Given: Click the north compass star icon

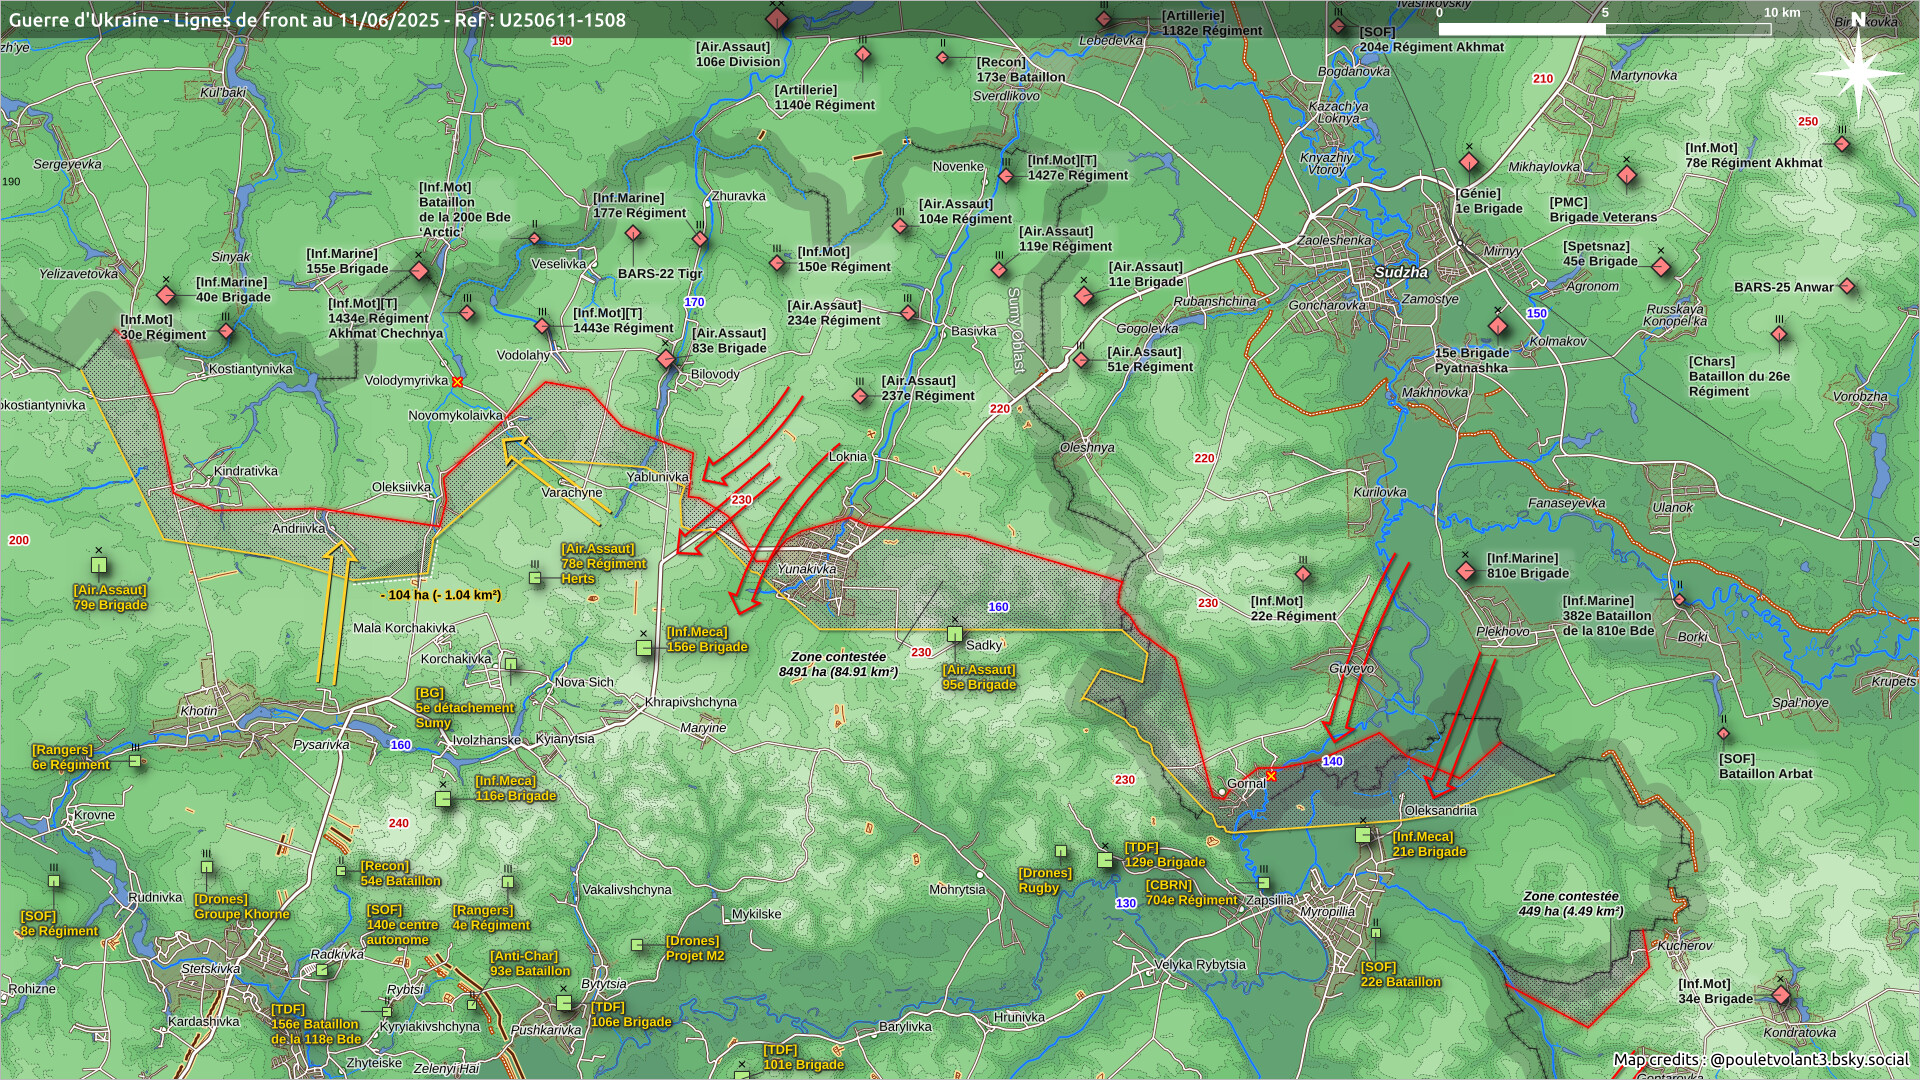Looking at the screenshot, I should [x=1858, y=73].
